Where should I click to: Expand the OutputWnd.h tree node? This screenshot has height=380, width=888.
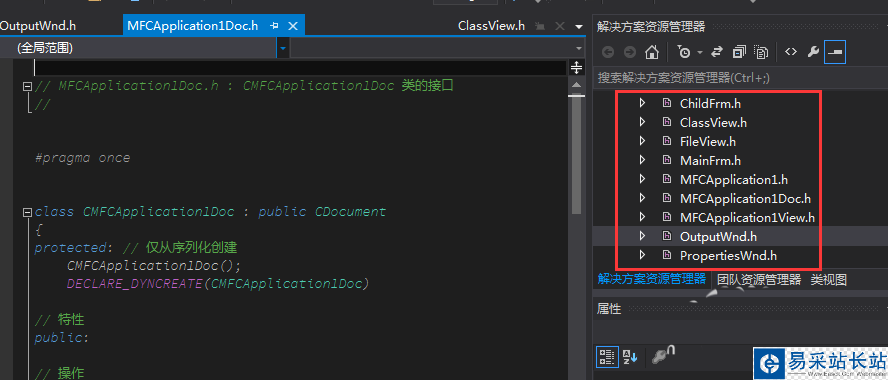[x=642, y=236]
